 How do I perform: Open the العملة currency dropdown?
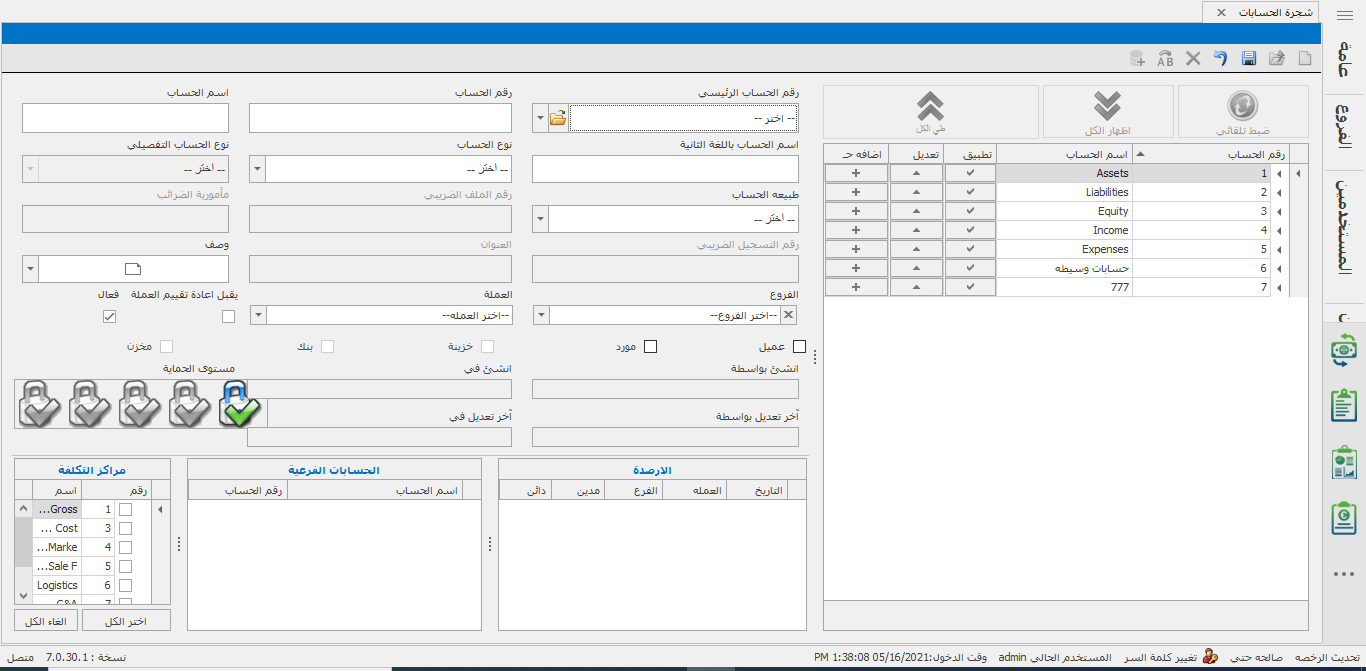pyautogui.click(x=257, y=316)
